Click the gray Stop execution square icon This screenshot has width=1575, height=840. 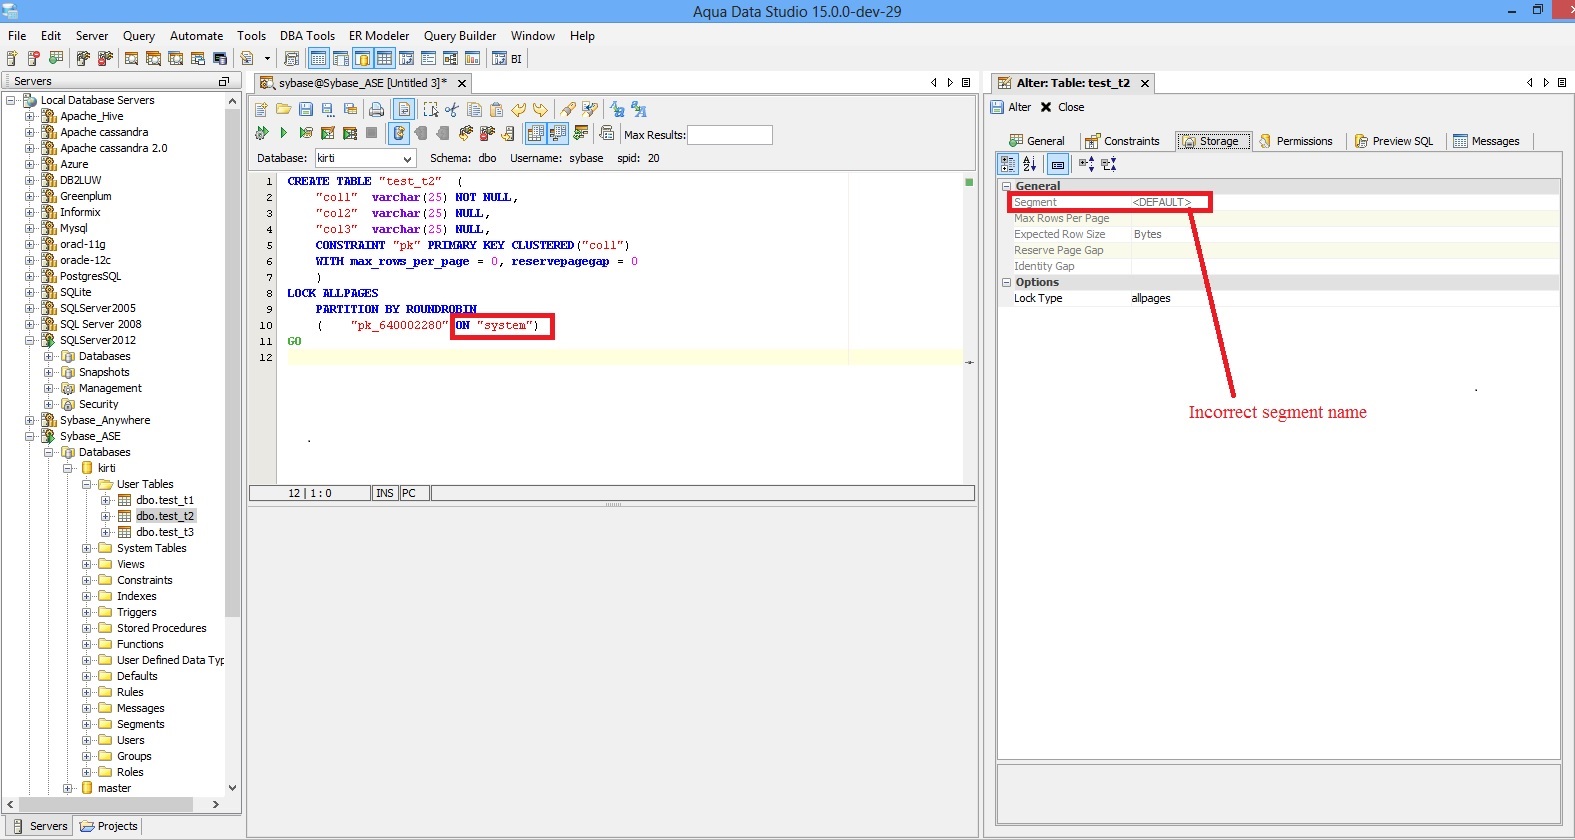point(372,133)
